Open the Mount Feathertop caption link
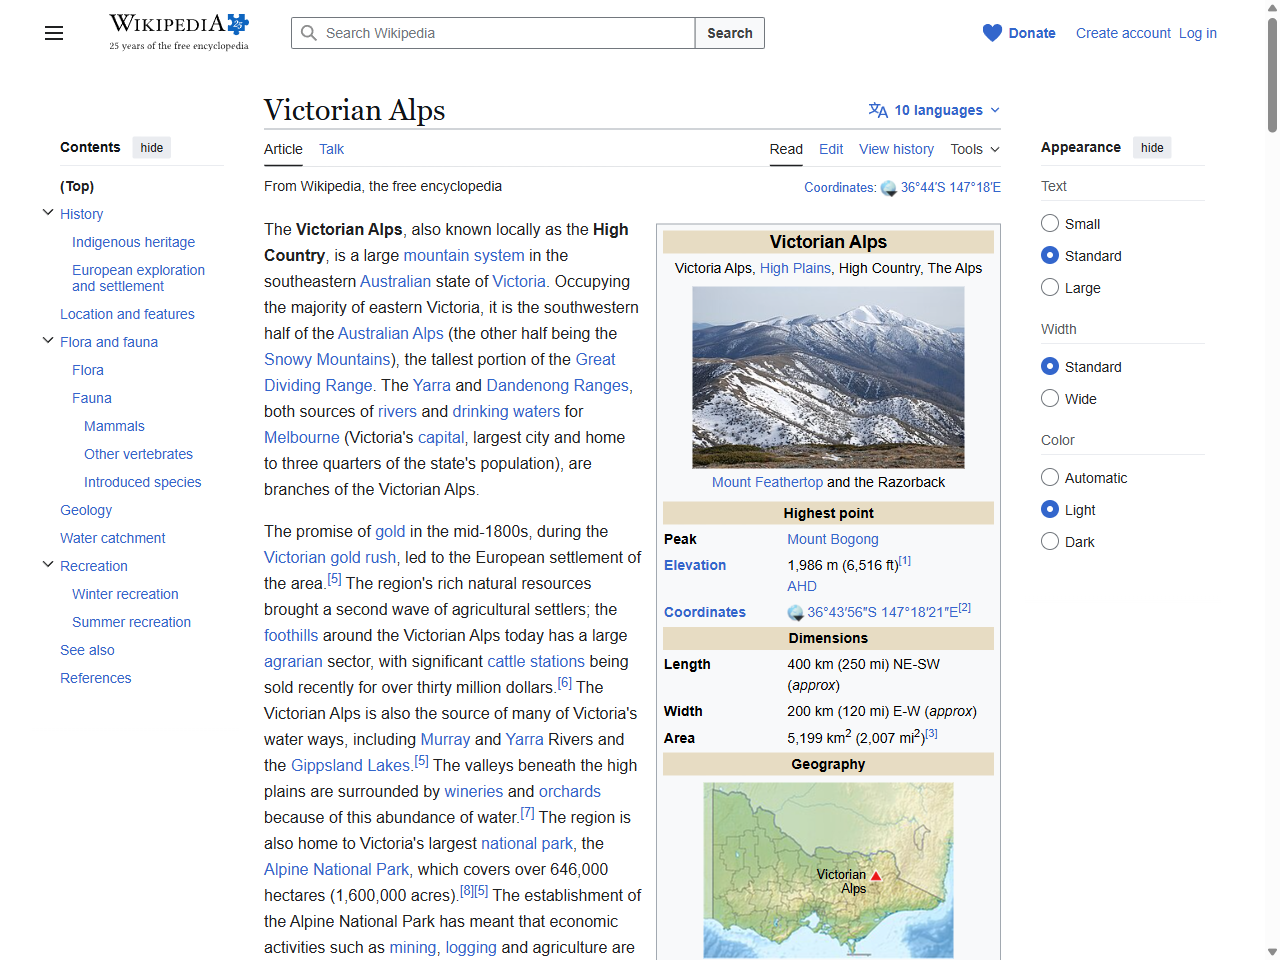The width and height of the screenshot is (1280, 960). 767,482
